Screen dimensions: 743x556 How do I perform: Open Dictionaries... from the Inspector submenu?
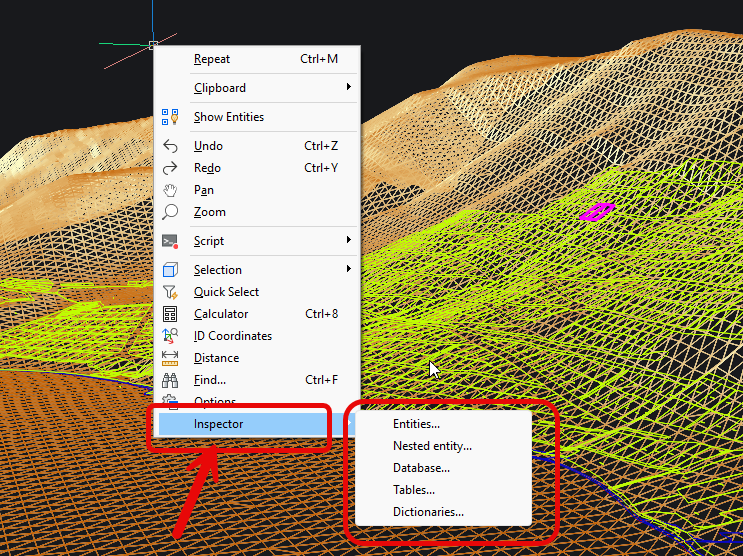pyautogui.click(x=428, y=512)
